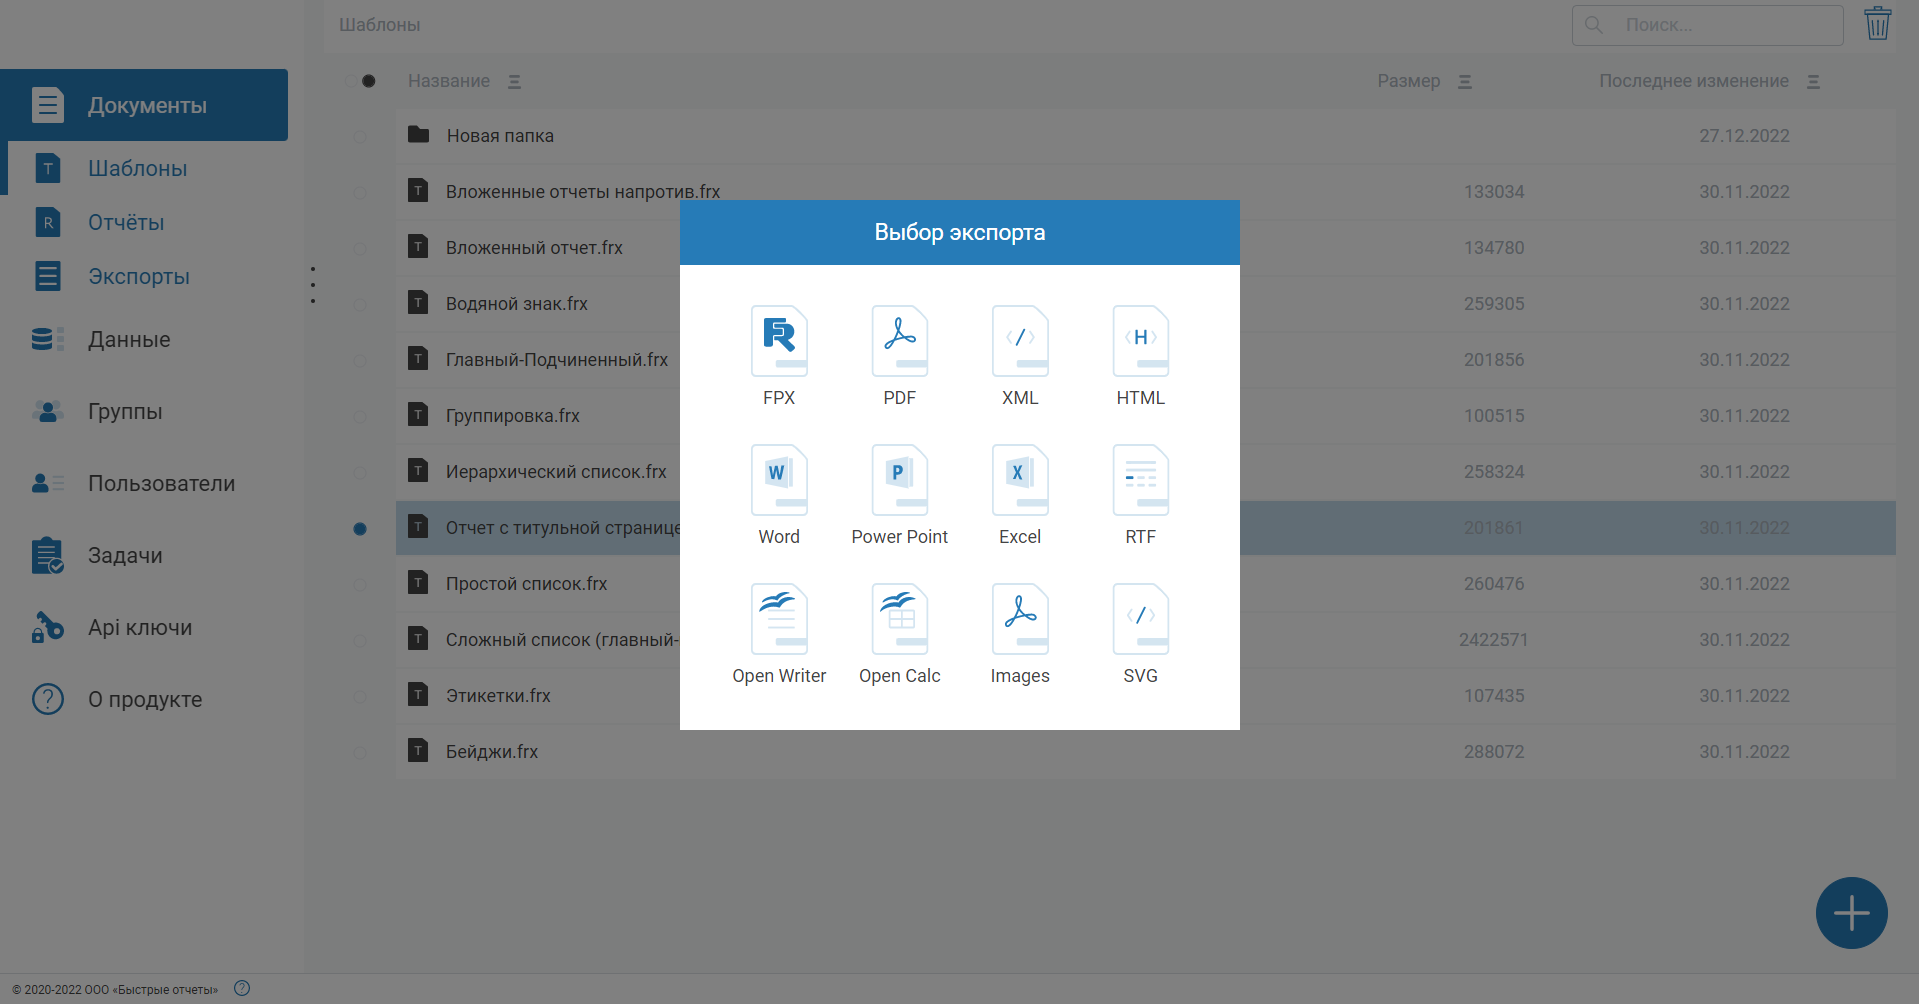This screenshot has height=1004, width=1919.
Task: Click the round plus add button
Action: (x=1852, y=913)
